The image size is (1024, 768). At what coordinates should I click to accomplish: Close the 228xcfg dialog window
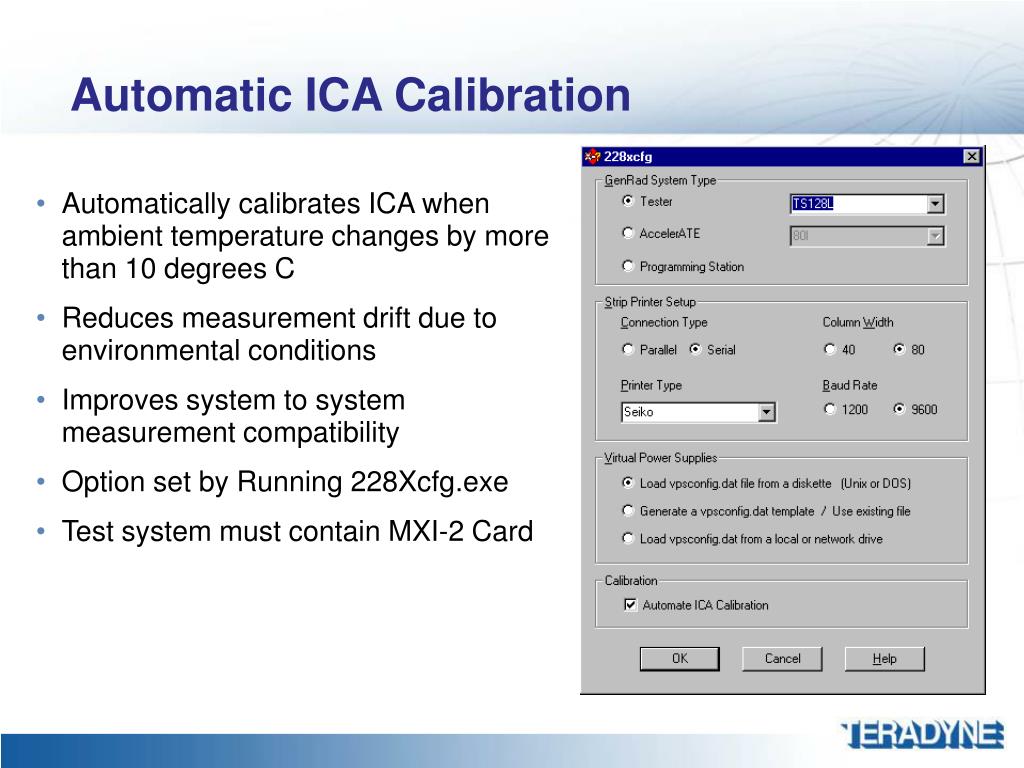[972, 157]
